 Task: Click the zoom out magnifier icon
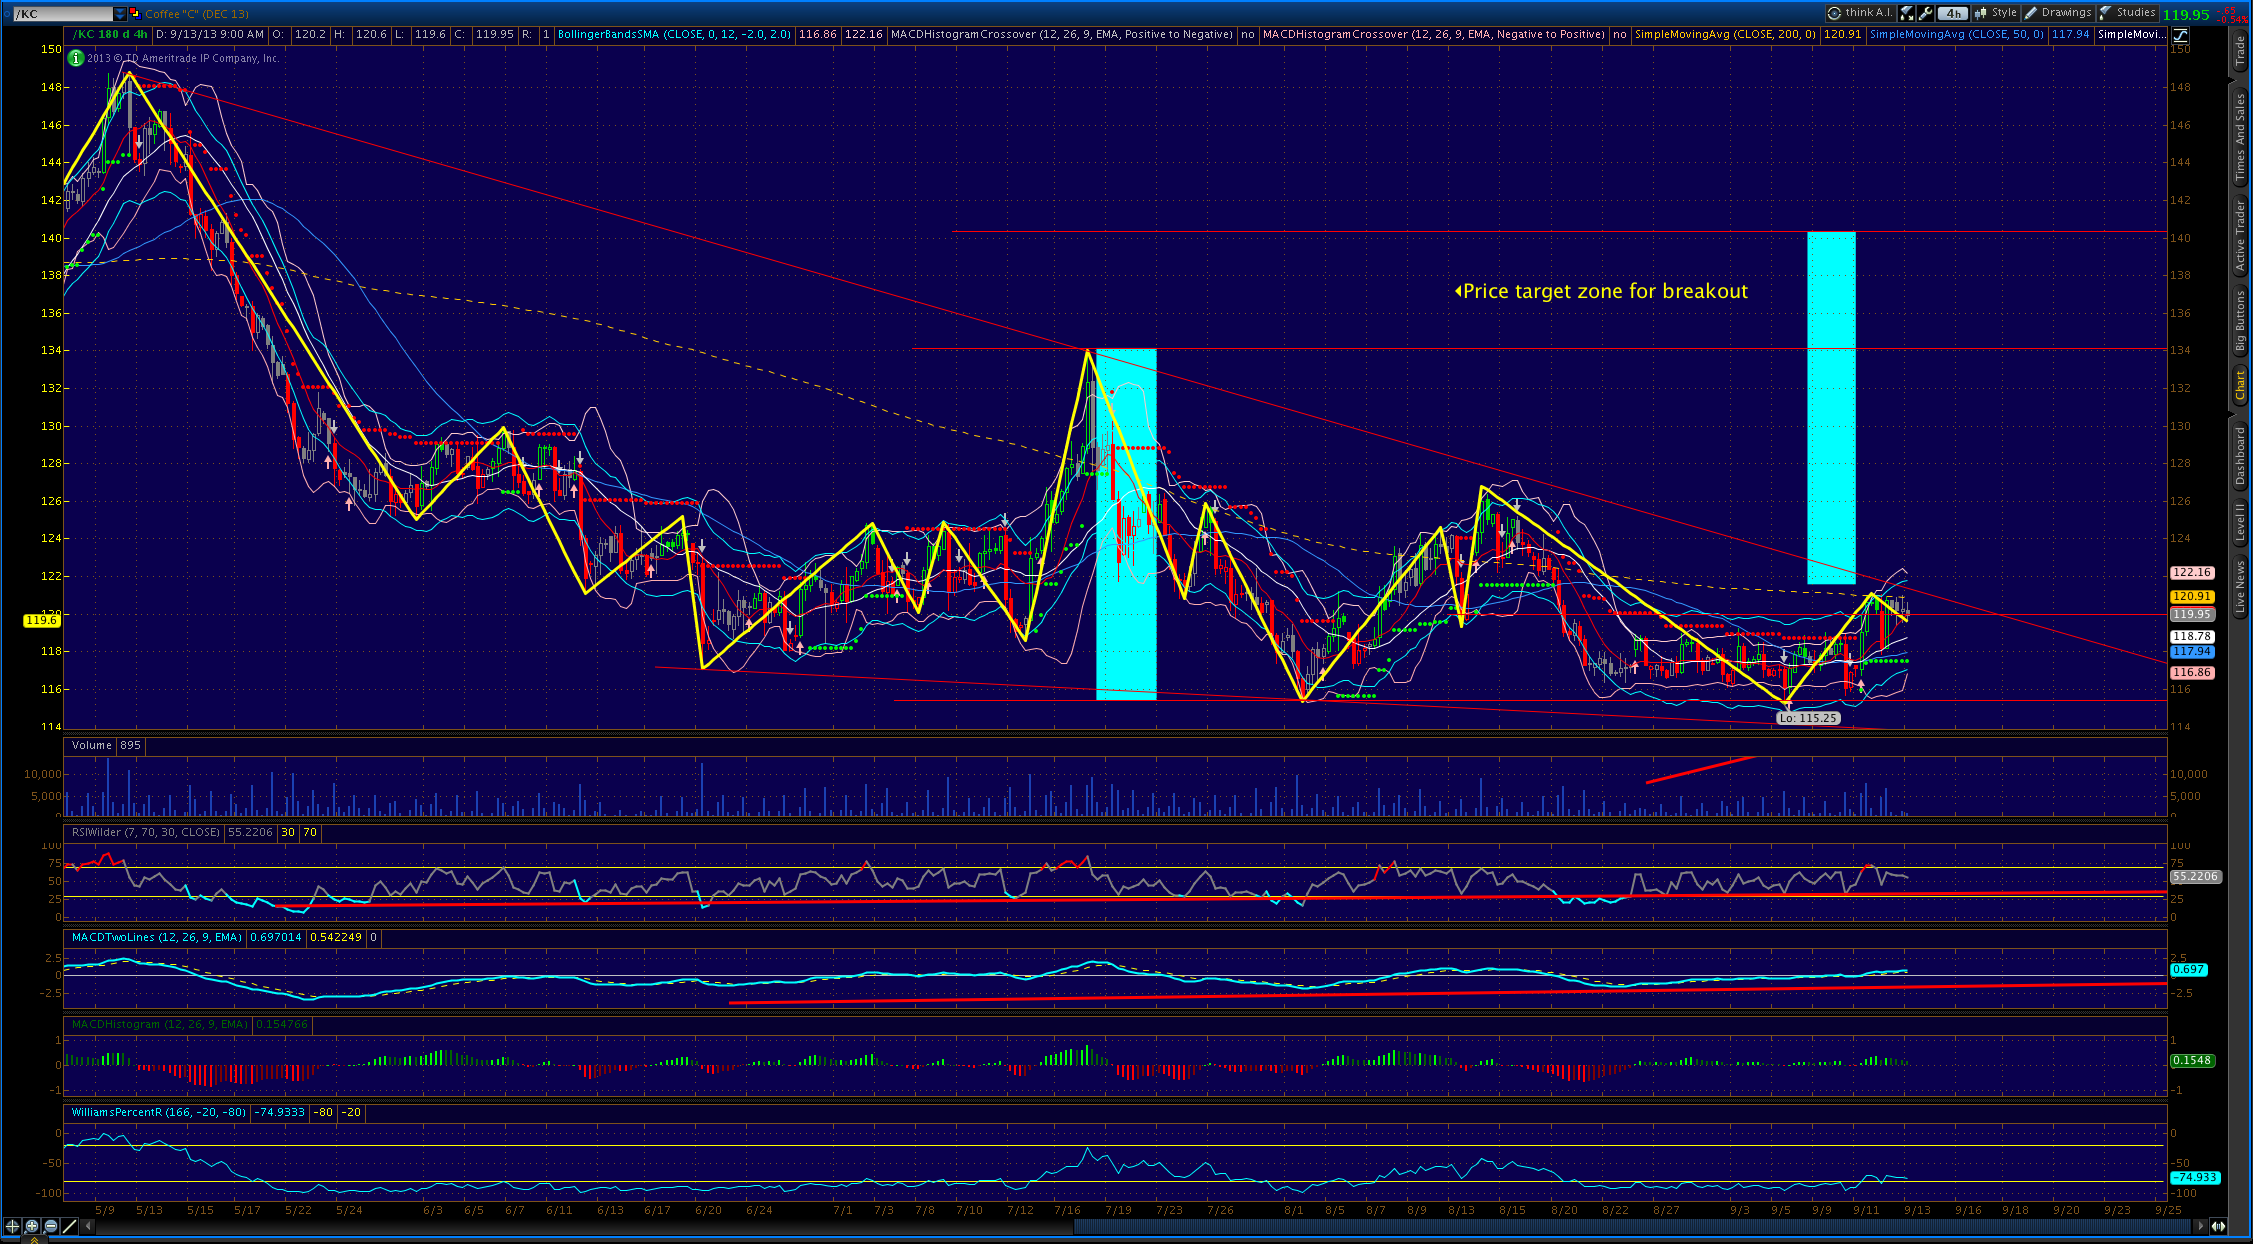[x=51, y=1226]
